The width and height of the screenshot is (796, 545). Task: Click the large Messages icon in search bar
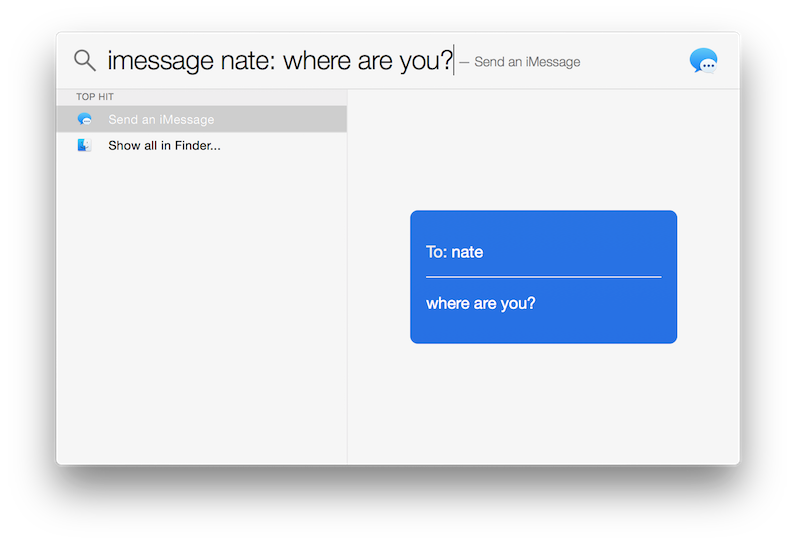coord(703,61)
